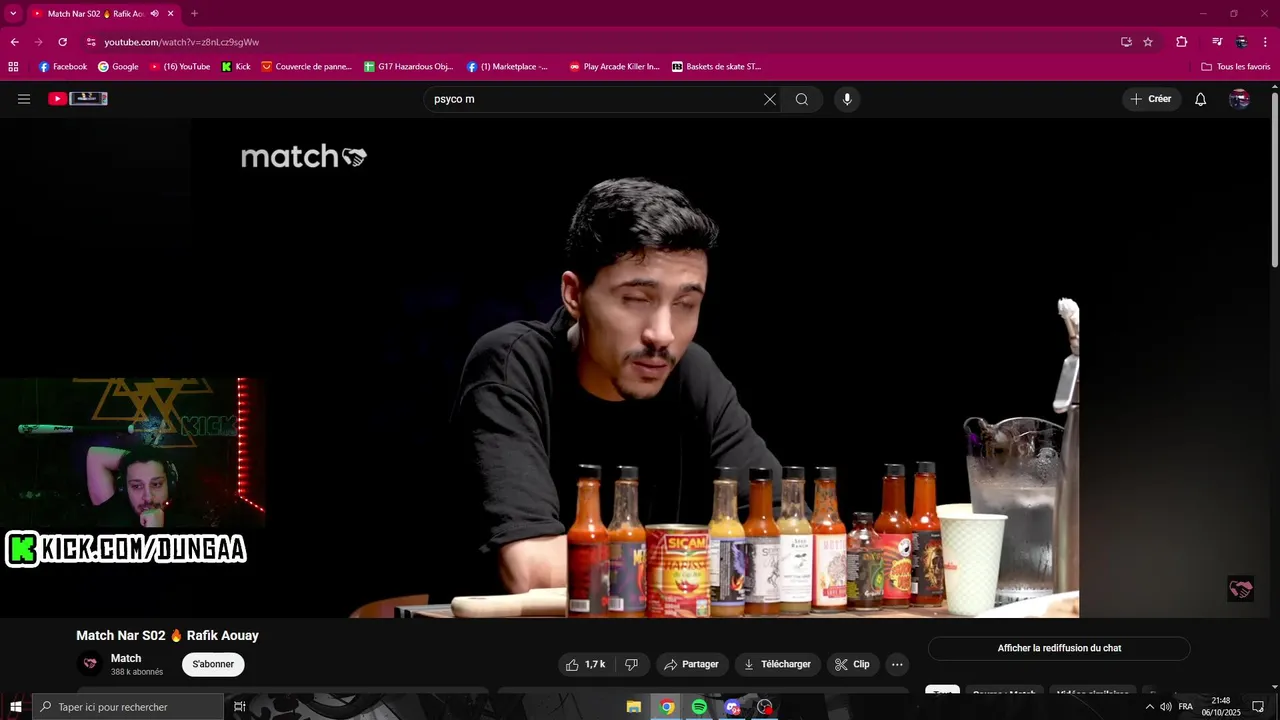1280x720 pixels.
Task: Click the magnifier search button
Action: coord(802,99)
